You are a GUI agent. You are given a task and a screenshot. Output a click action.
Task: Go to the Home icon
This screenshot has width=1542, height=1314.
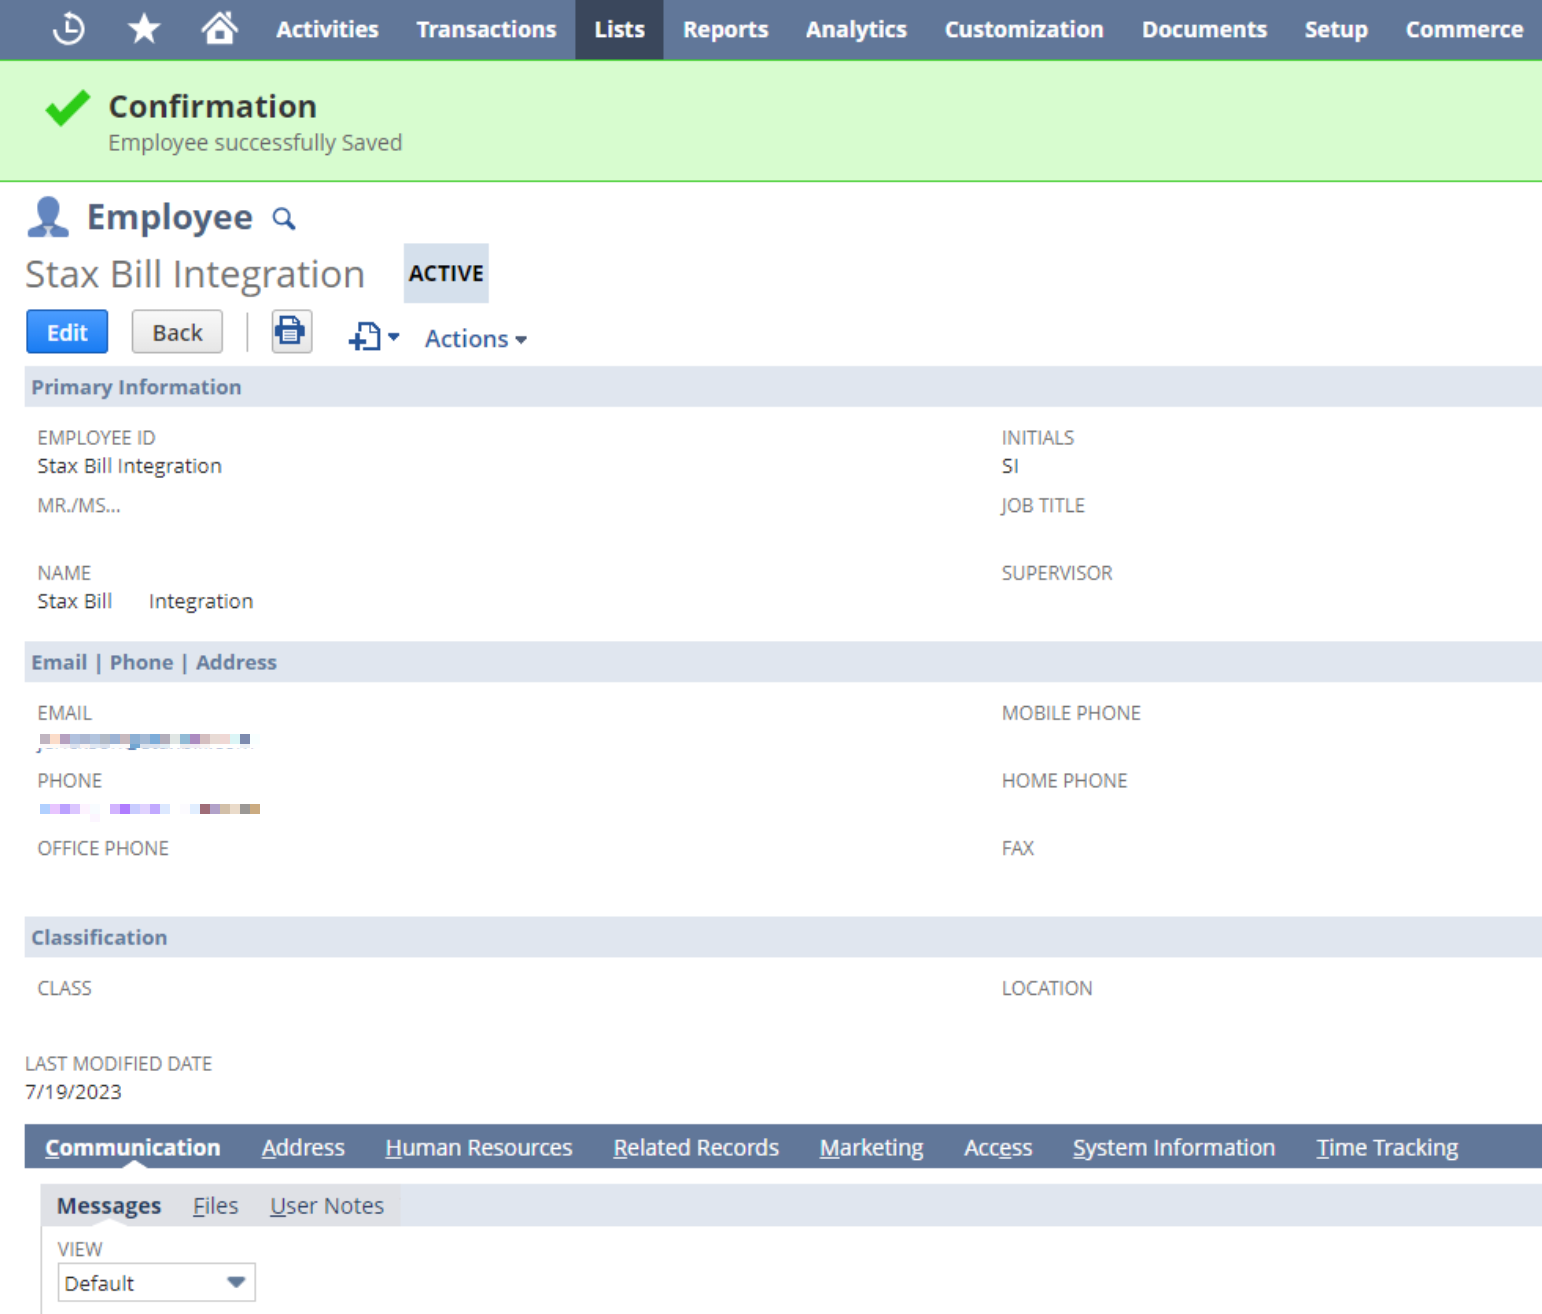(219, 28)
